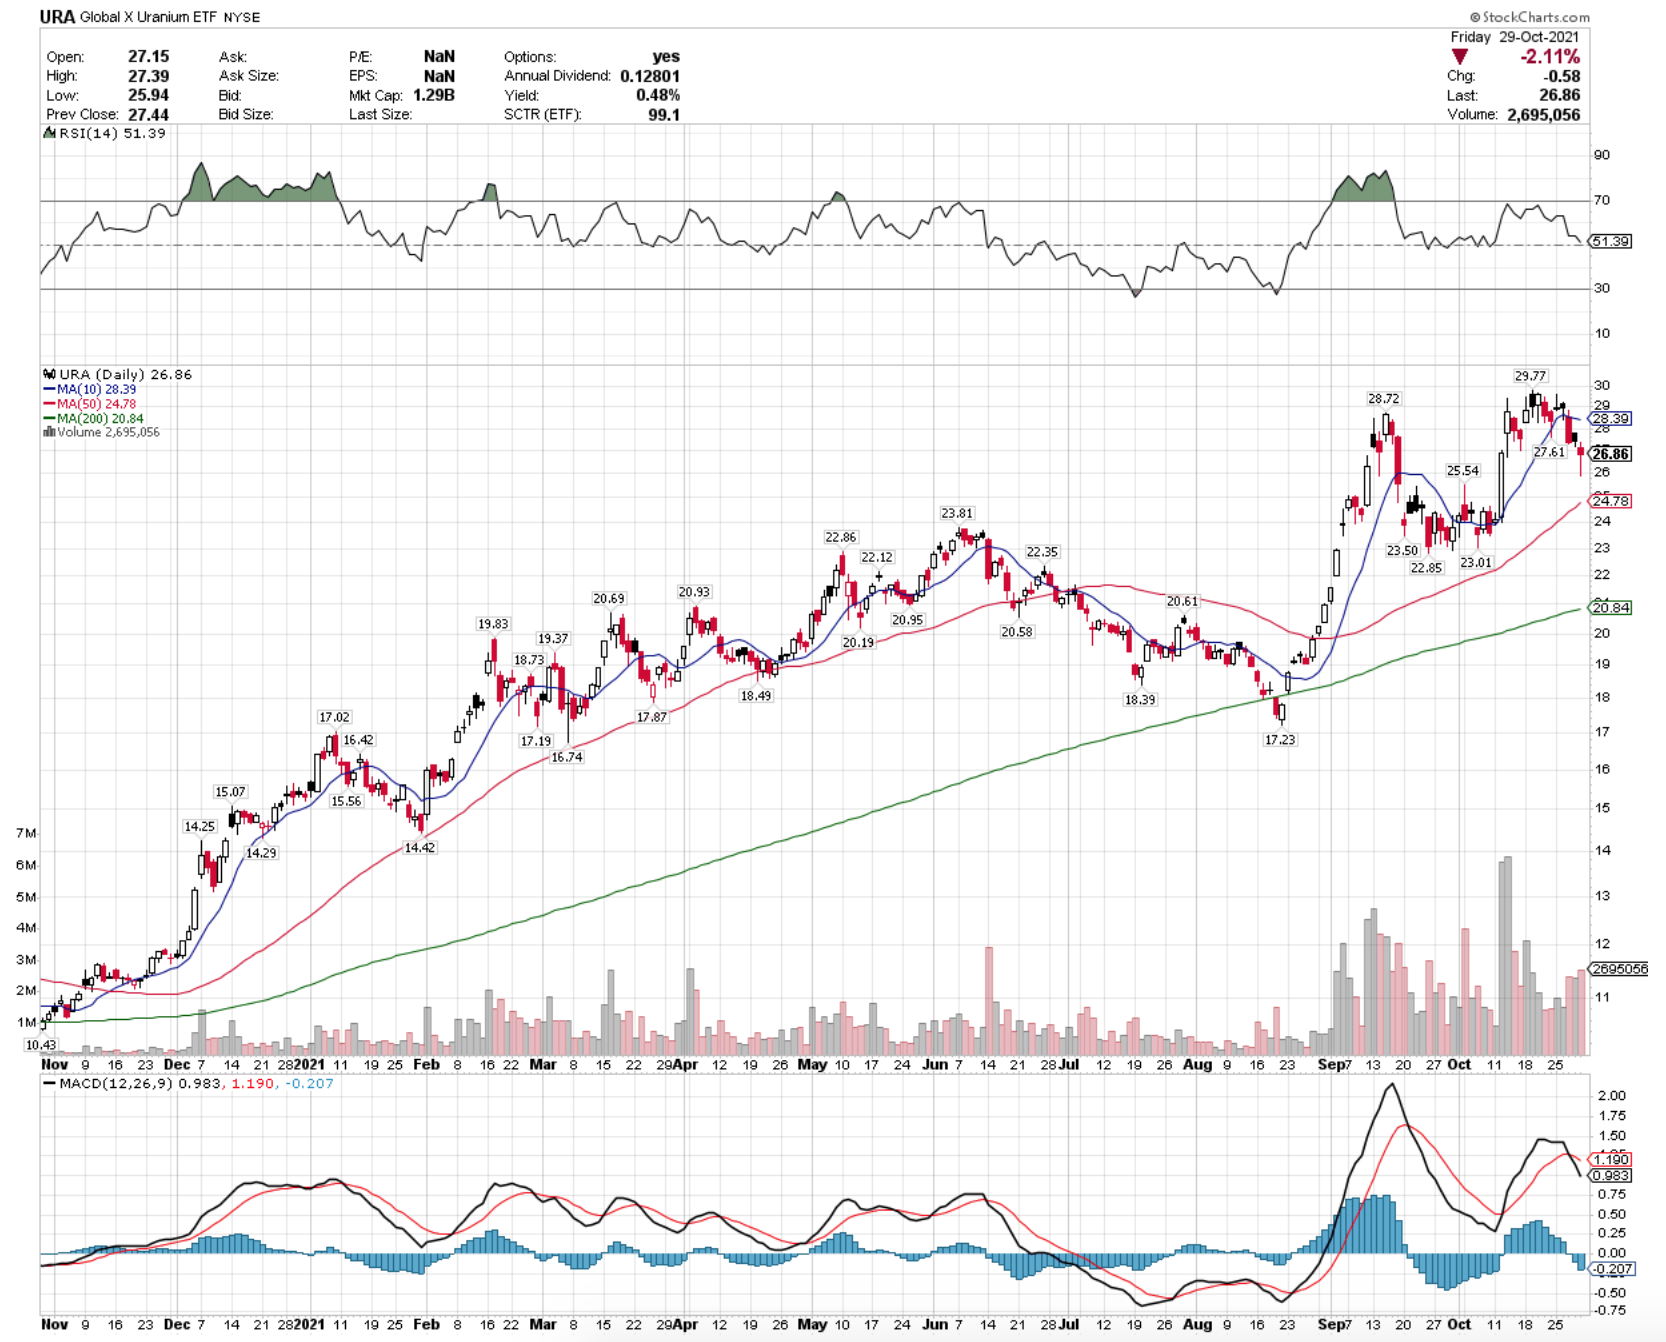Click the 2695056 volume tag on axis
This screenshot has width=1666, height=1342.
tap(1619, 969)
